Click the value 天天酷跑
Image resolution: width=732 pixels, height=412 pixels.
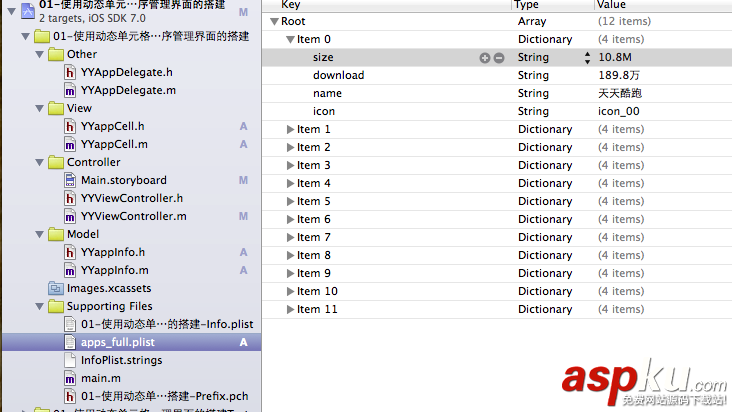pos(620,93)
